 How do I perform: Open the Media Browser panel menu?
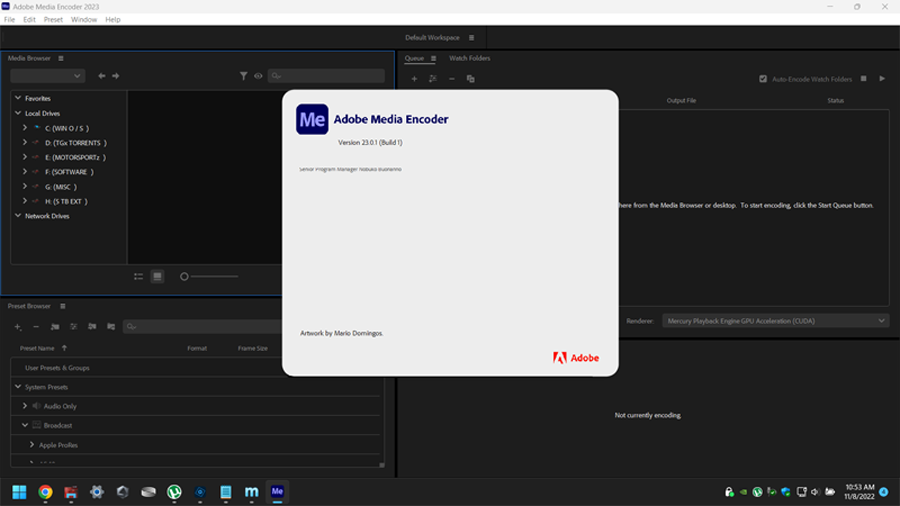61,59
